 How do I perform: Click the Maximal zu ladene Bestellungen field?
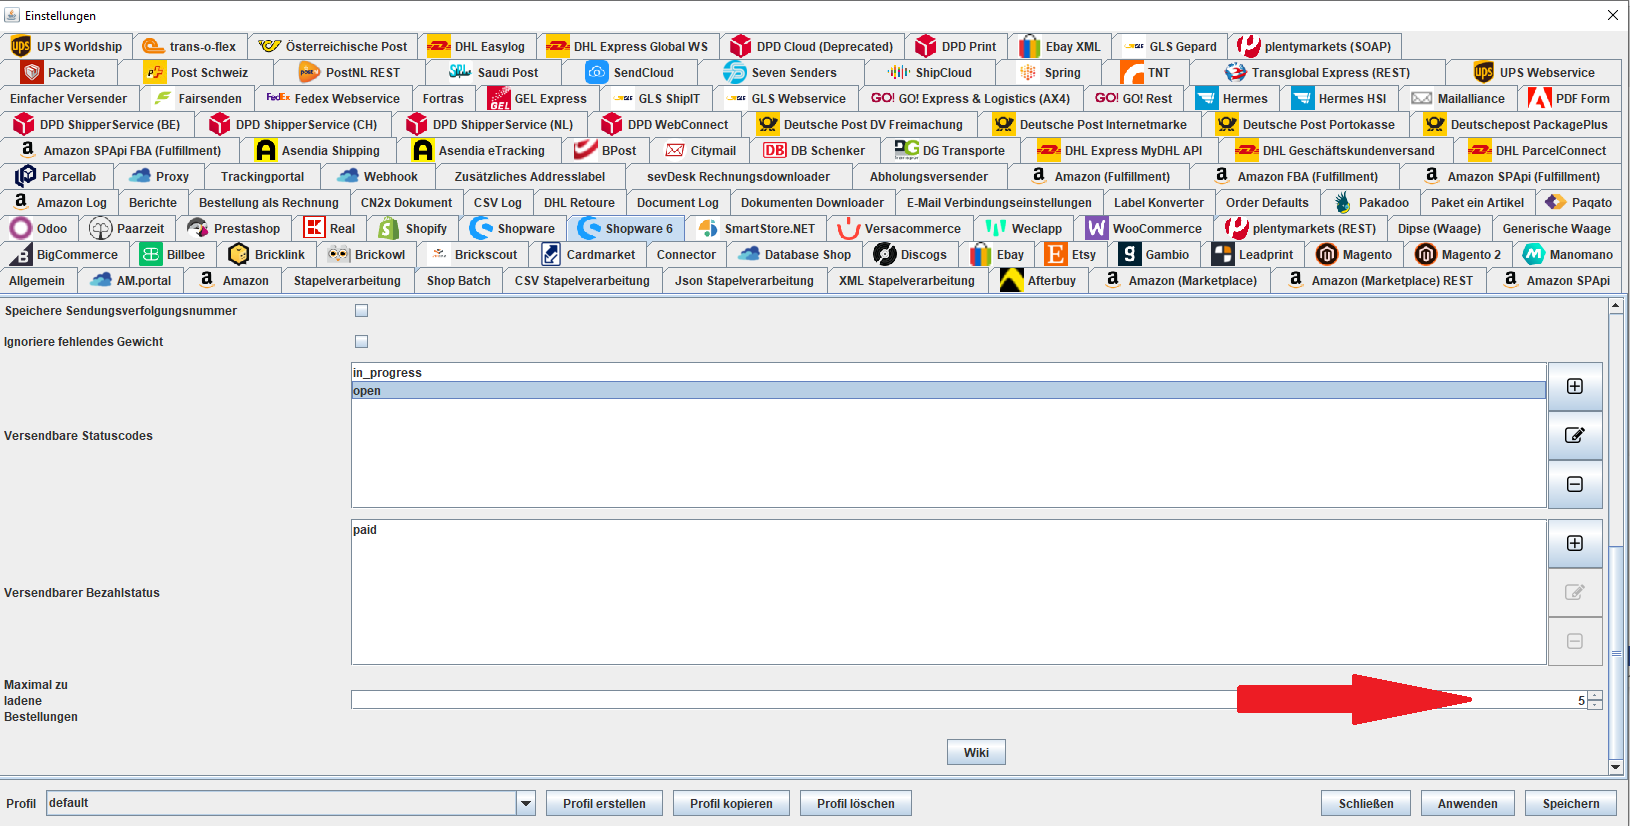click(969, 700)
